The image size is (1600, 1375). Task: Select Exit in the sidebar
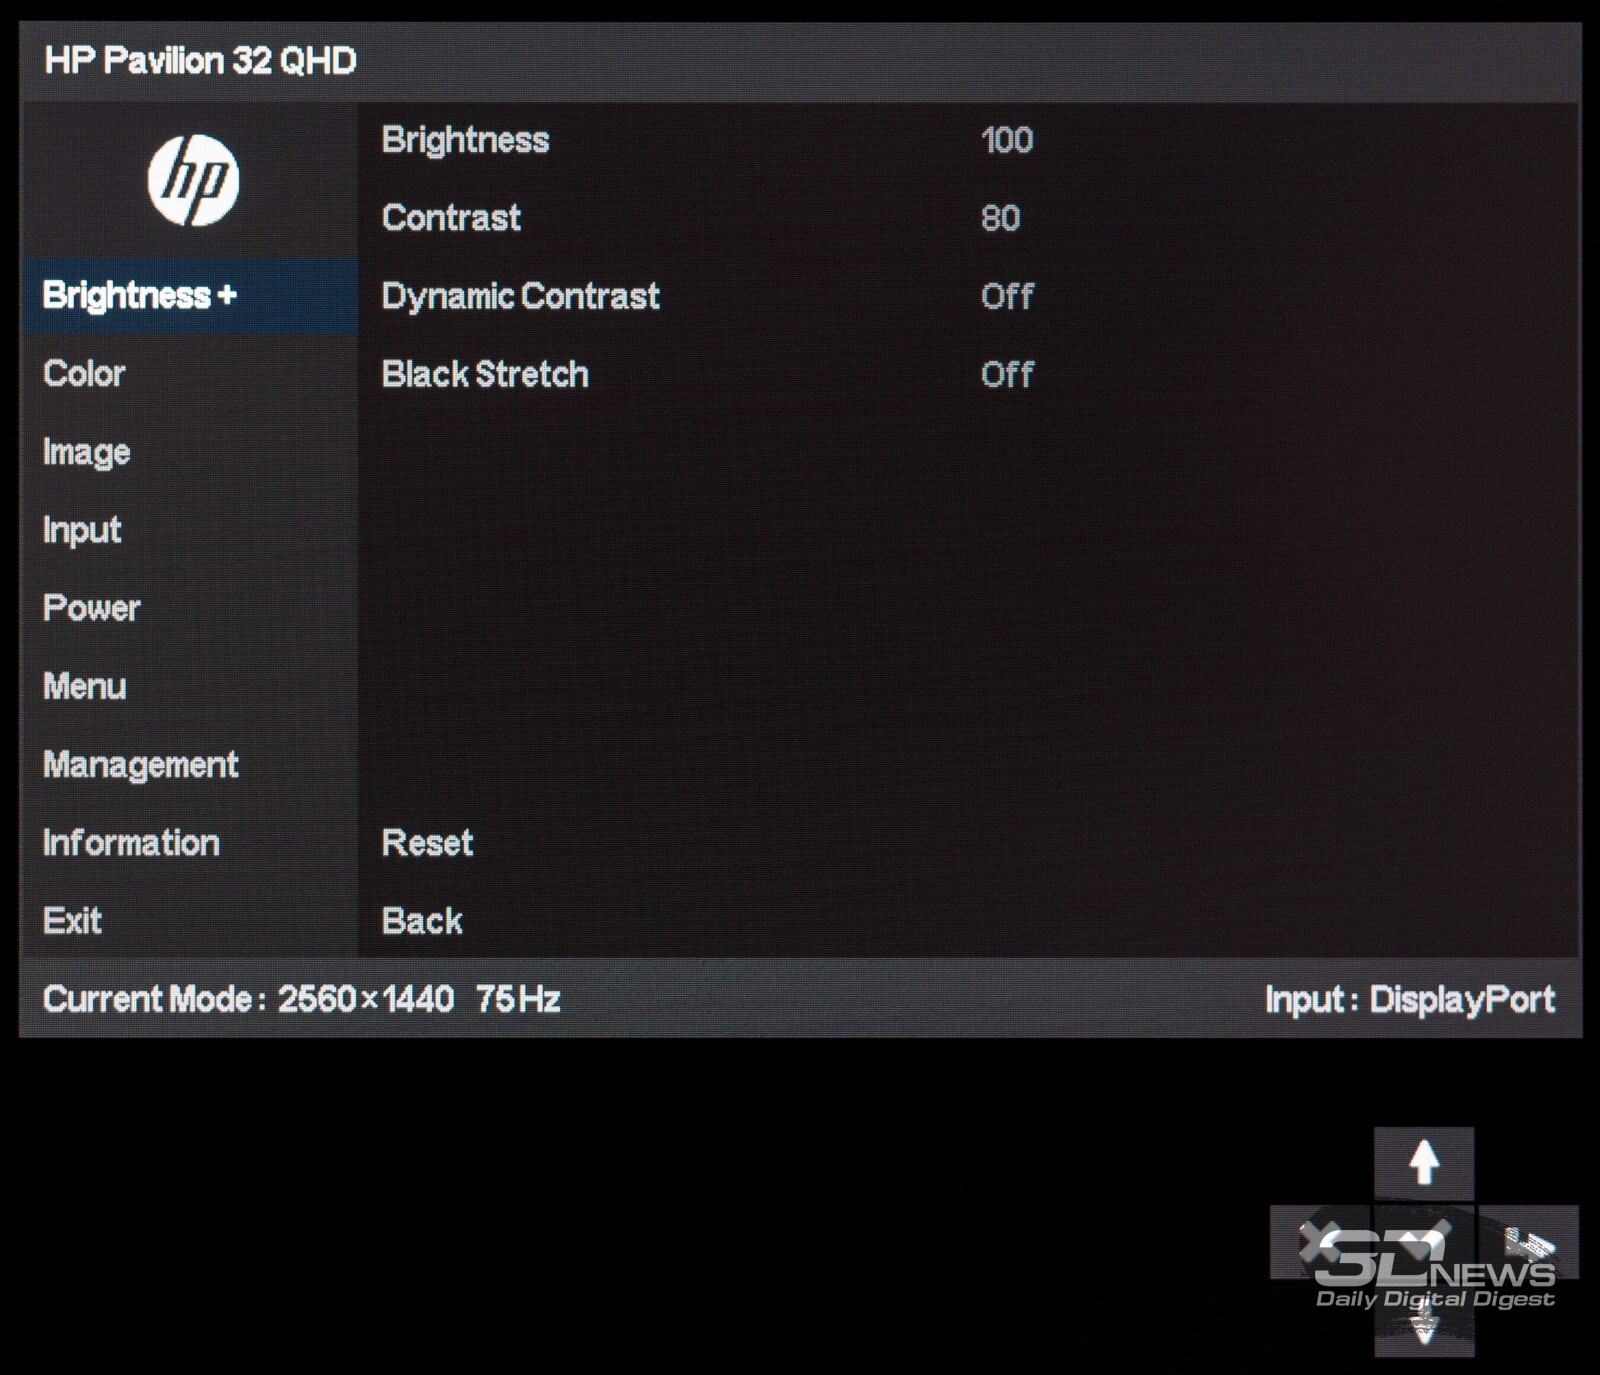(189, 920)
